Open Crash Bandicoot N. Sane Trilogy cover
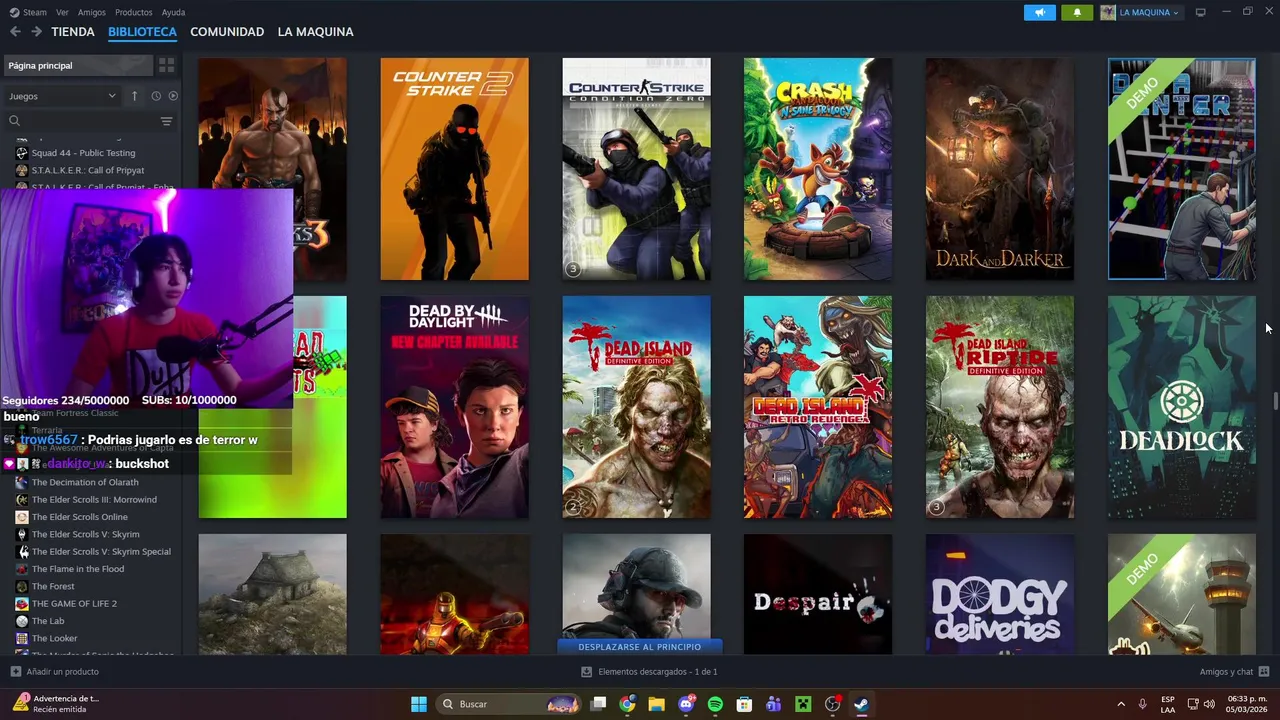 [x=818, y=169]
